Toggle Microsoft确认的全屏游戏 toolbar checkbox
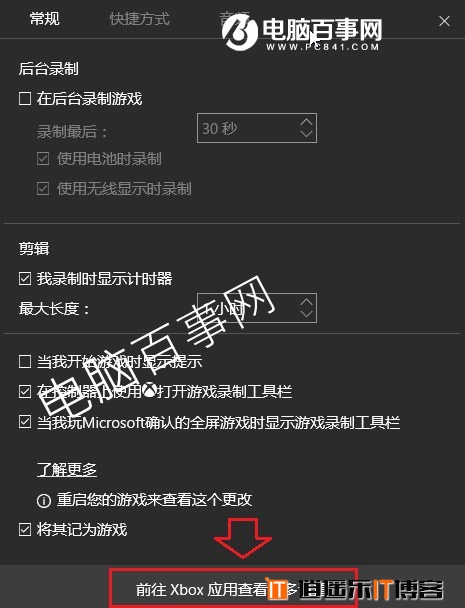Viewport: 465px width, 608px height. pos(25,422)
